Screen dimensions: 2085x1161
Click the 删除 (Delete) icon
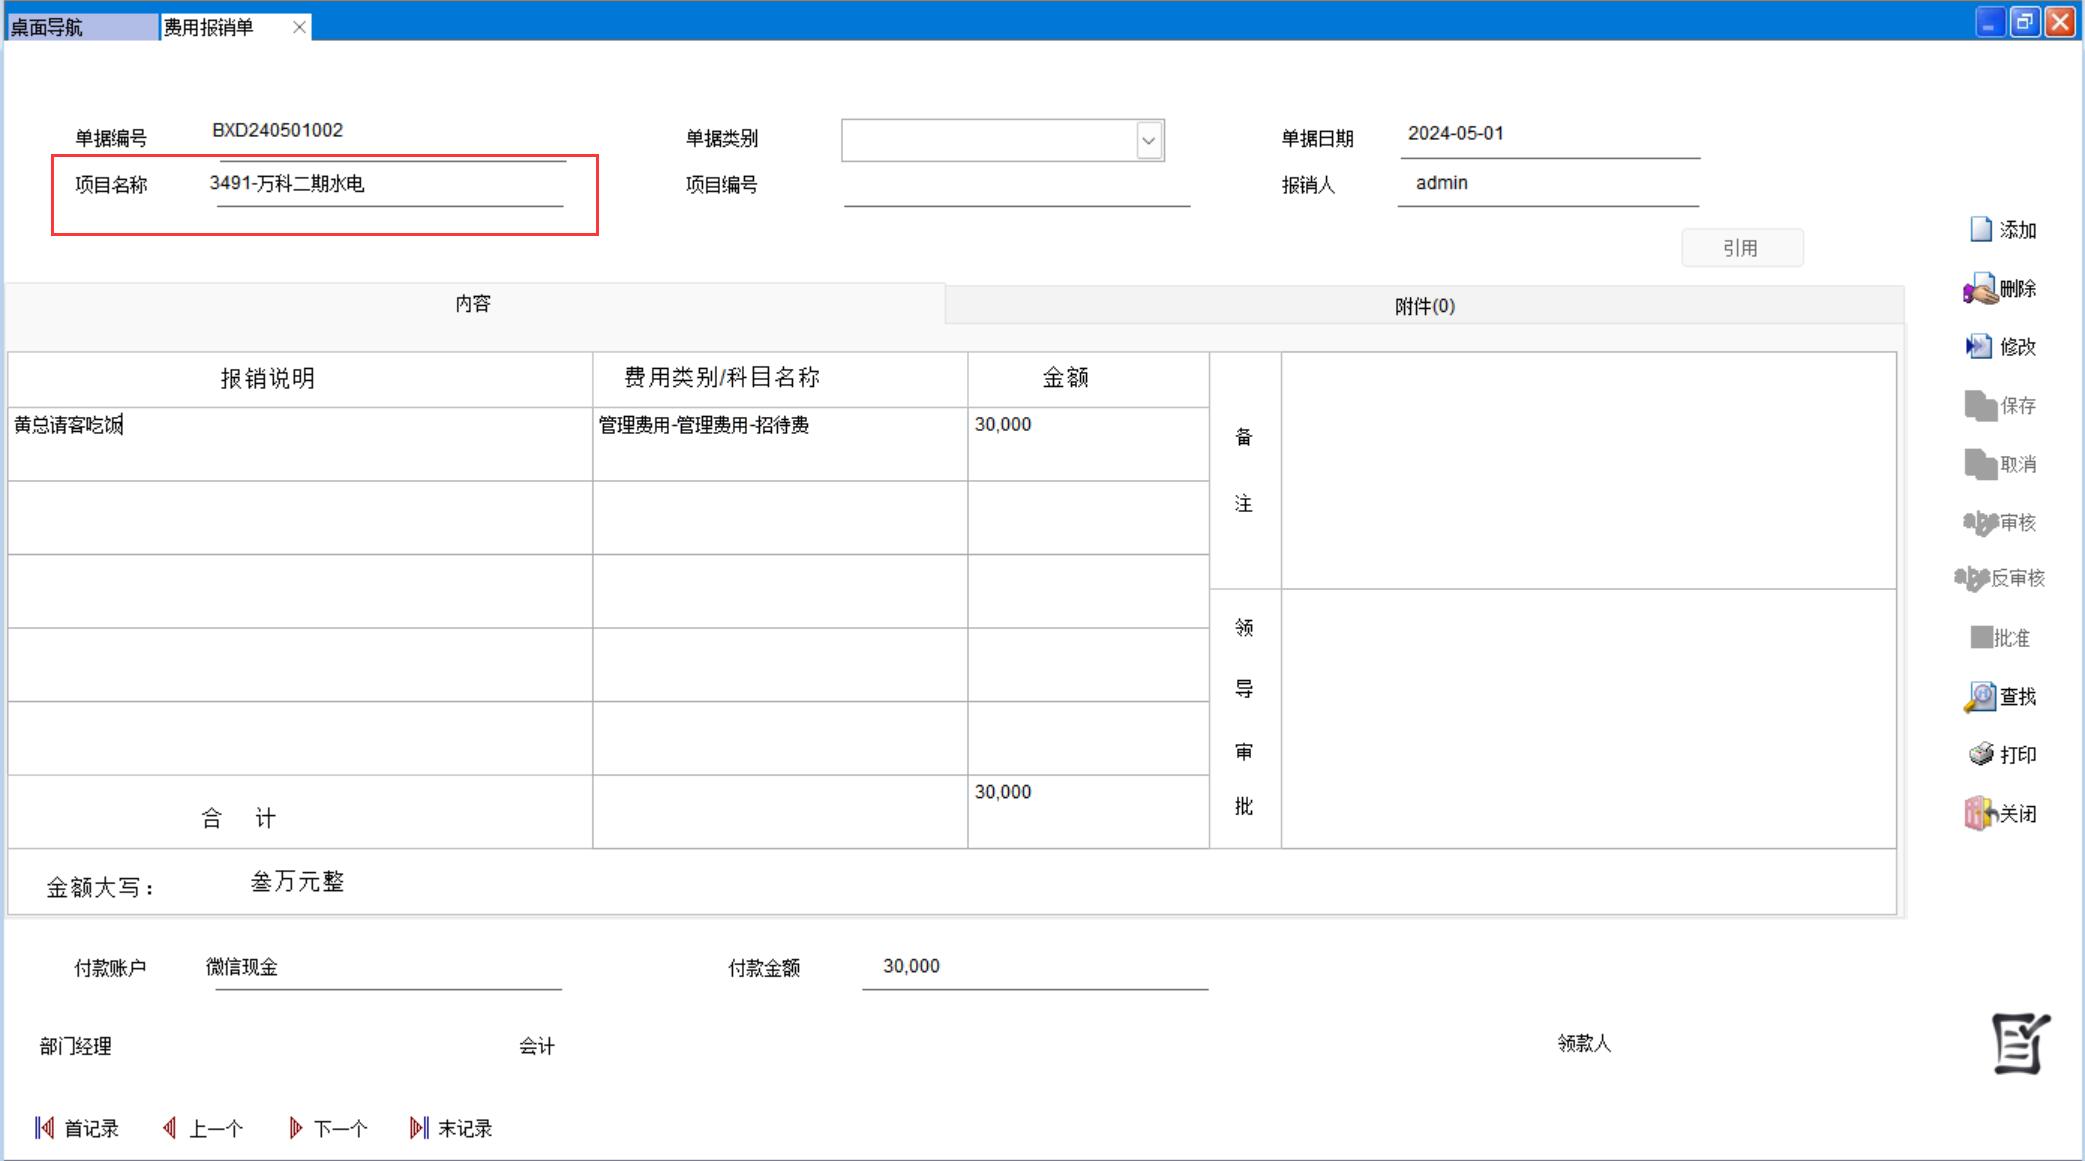click(x=1980, y=289)
